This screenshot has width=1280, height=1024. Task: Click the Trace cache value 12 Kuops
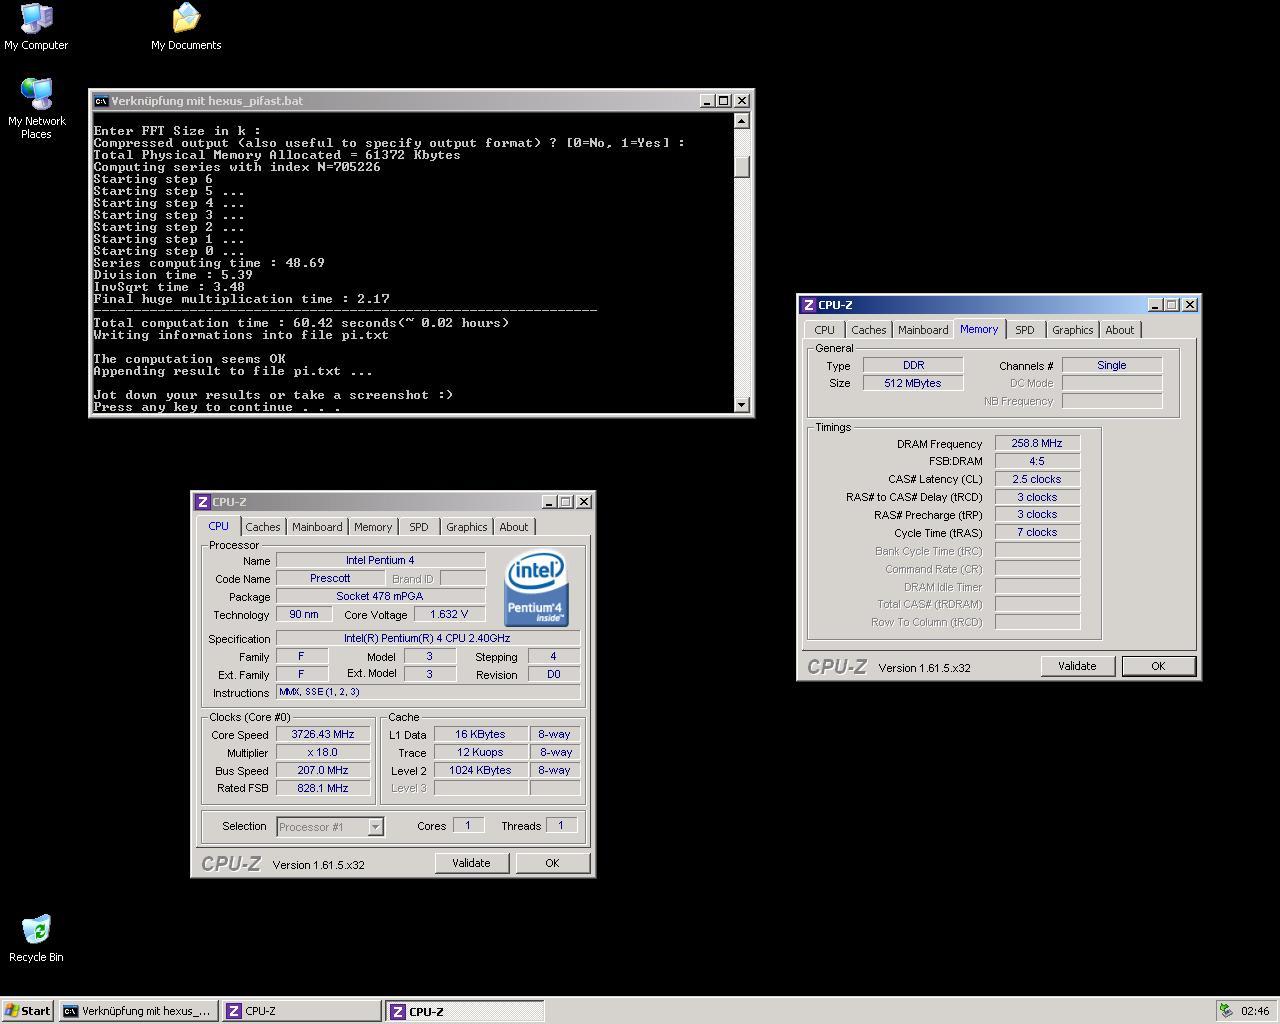pyautogui.click(x=481, y=752)
